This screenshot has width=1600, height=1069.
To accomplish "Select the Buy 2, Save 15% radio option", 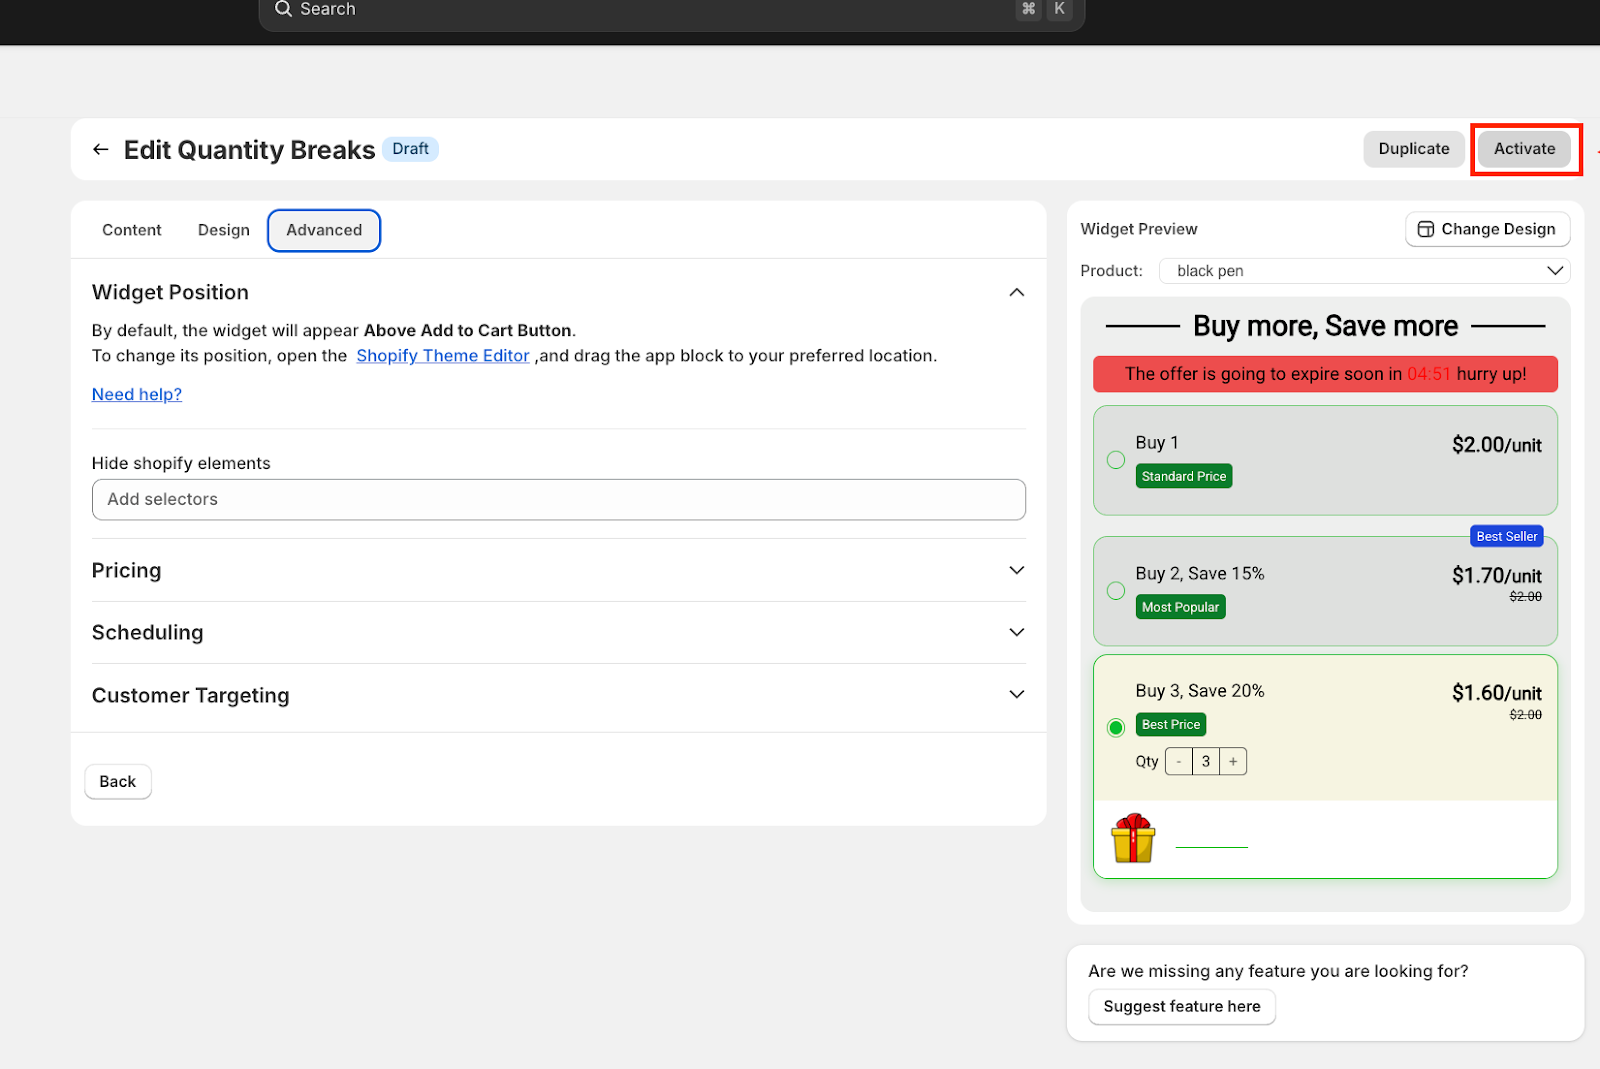I will [1116, 591].
